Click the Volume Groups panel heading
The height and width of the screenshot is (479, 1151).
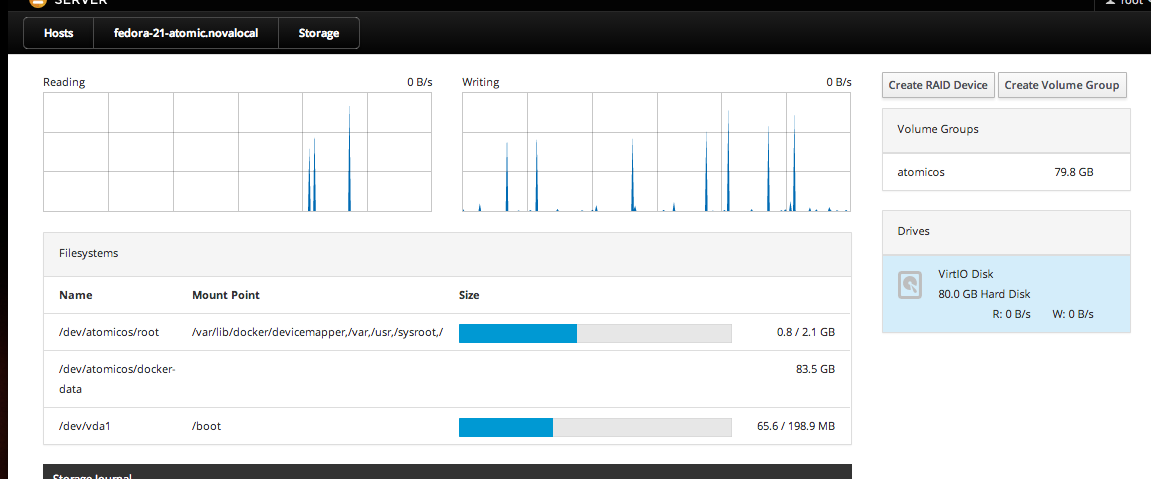tap(937, 129)
